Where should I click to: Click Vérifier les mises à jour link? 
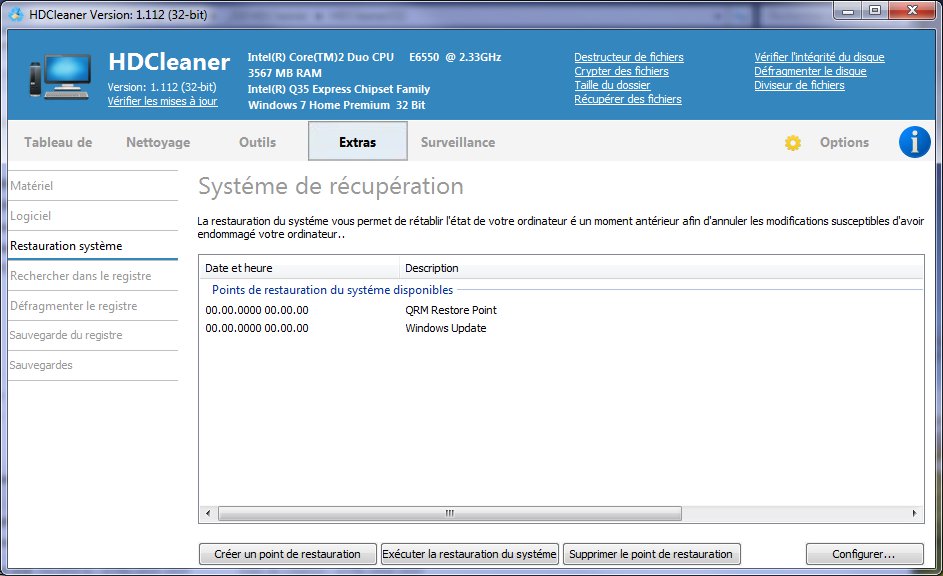(x=162, y=101)
